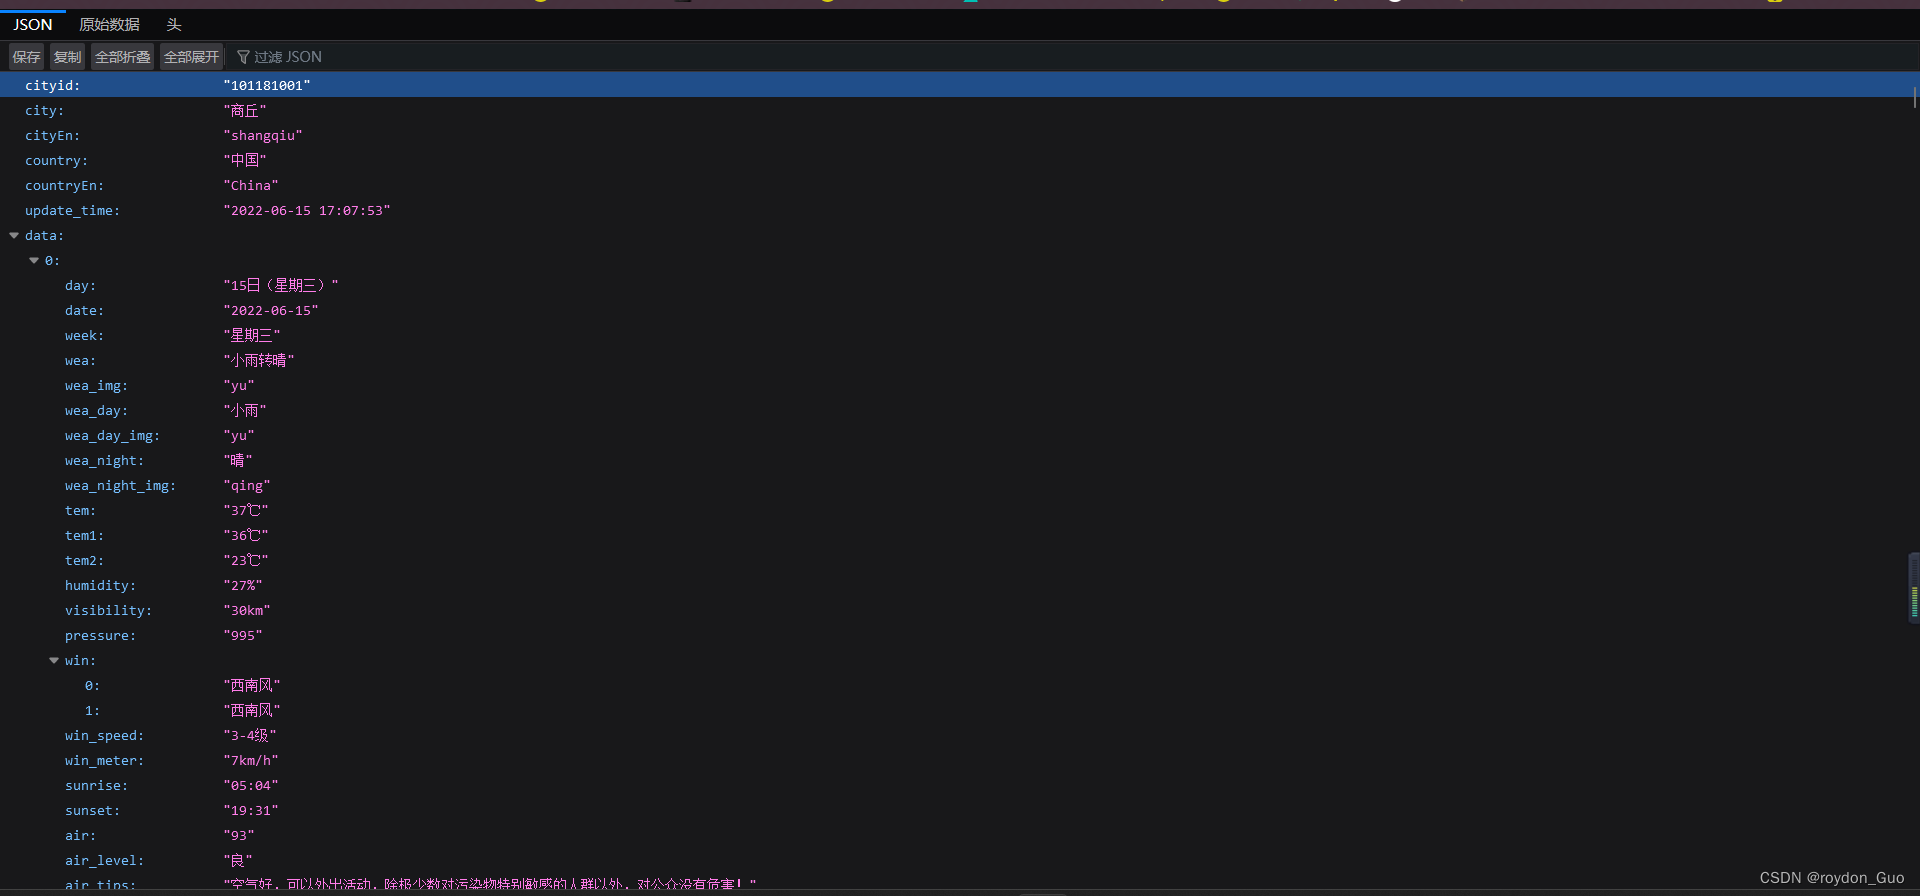Select the air_level key
Viewport: 1920px width, 896px height.
coord(104,860)
